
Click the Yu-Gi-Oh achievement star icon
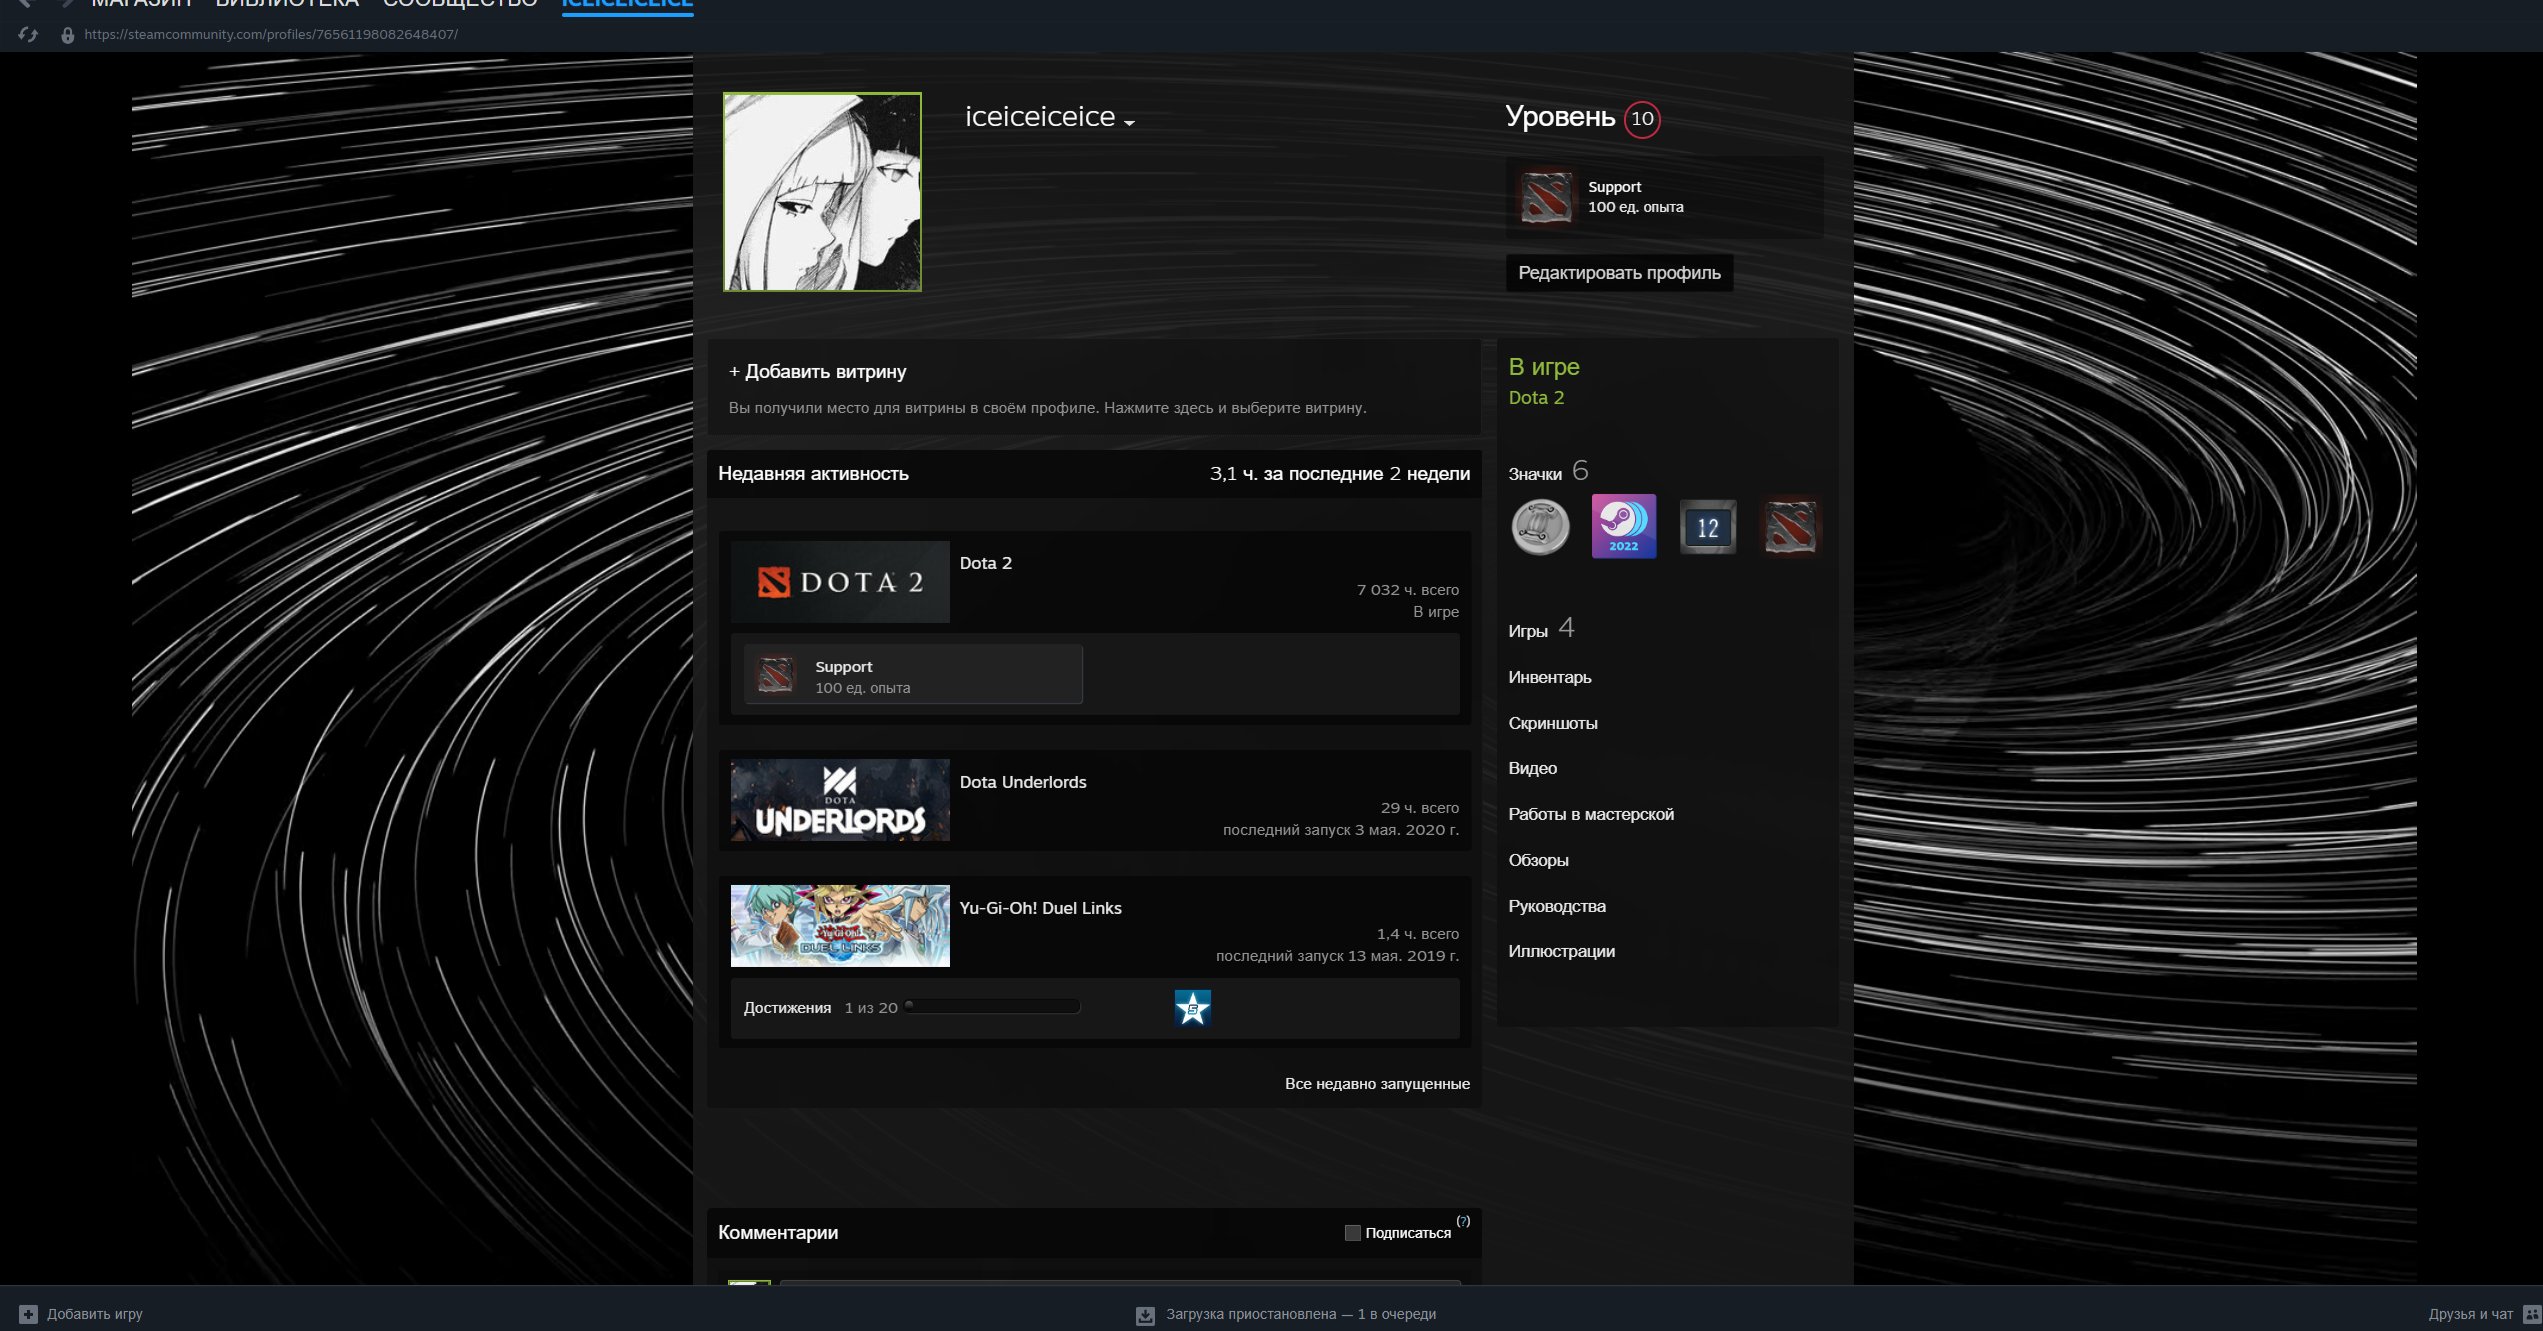pos(1192,1008)
